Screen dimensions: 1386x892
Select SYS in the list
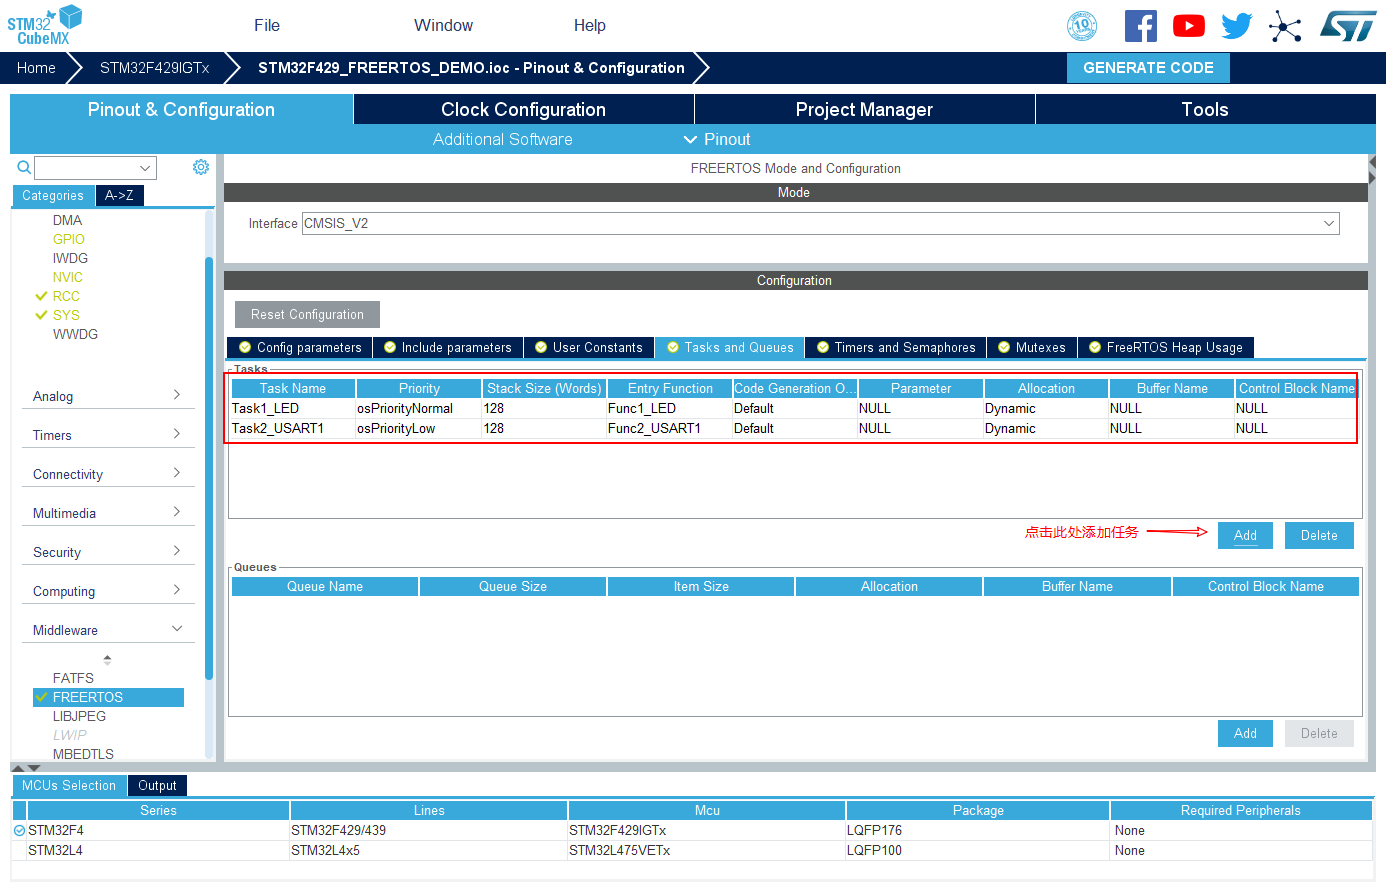point(66,315)
